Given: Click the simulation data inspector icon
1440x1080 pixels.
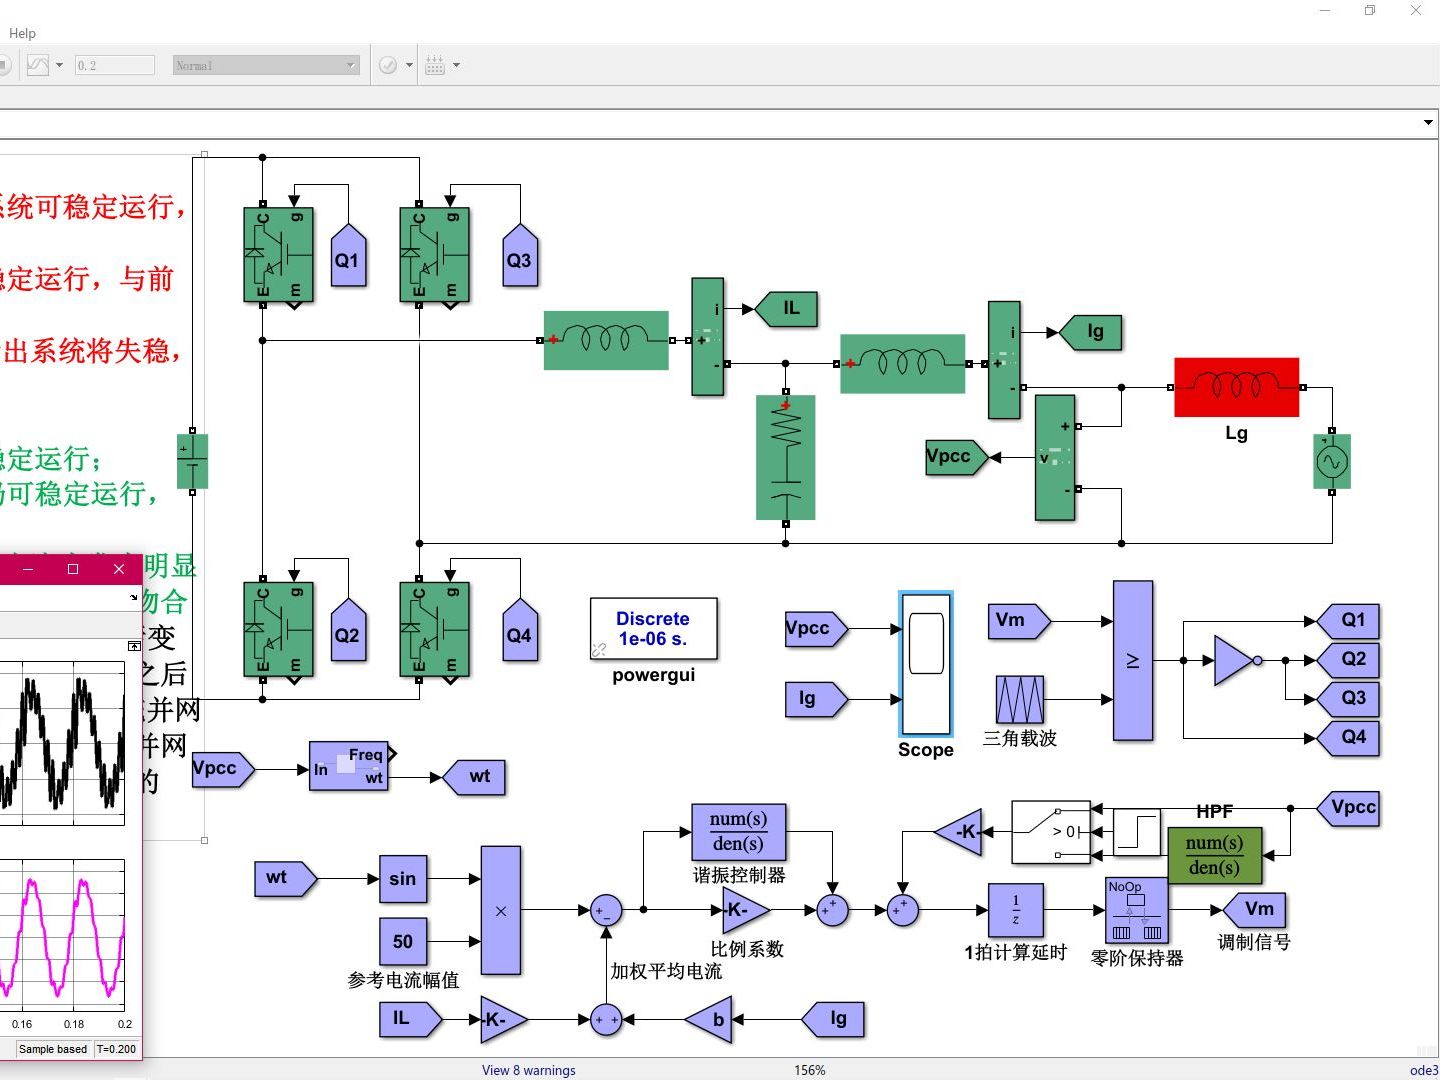Looking at the screenshot, I should [x=38, y=65].
